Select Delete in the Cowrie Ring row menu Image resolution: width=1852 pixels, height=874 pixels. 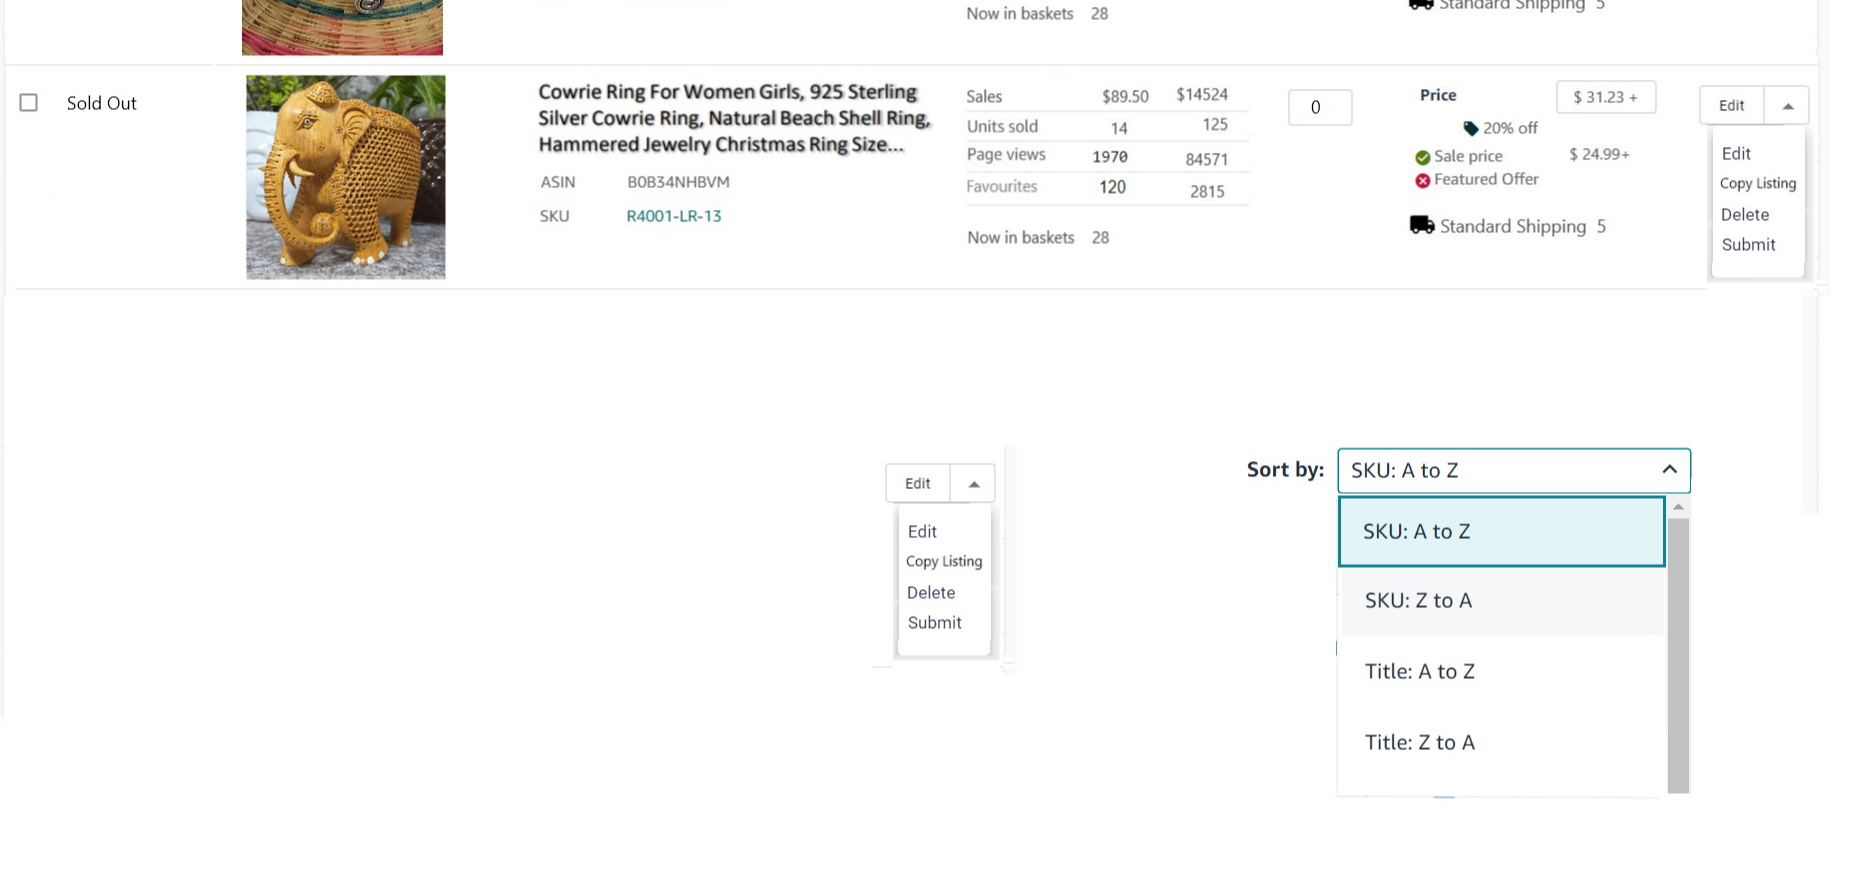pyautogui.click(x=1744, y=215)
